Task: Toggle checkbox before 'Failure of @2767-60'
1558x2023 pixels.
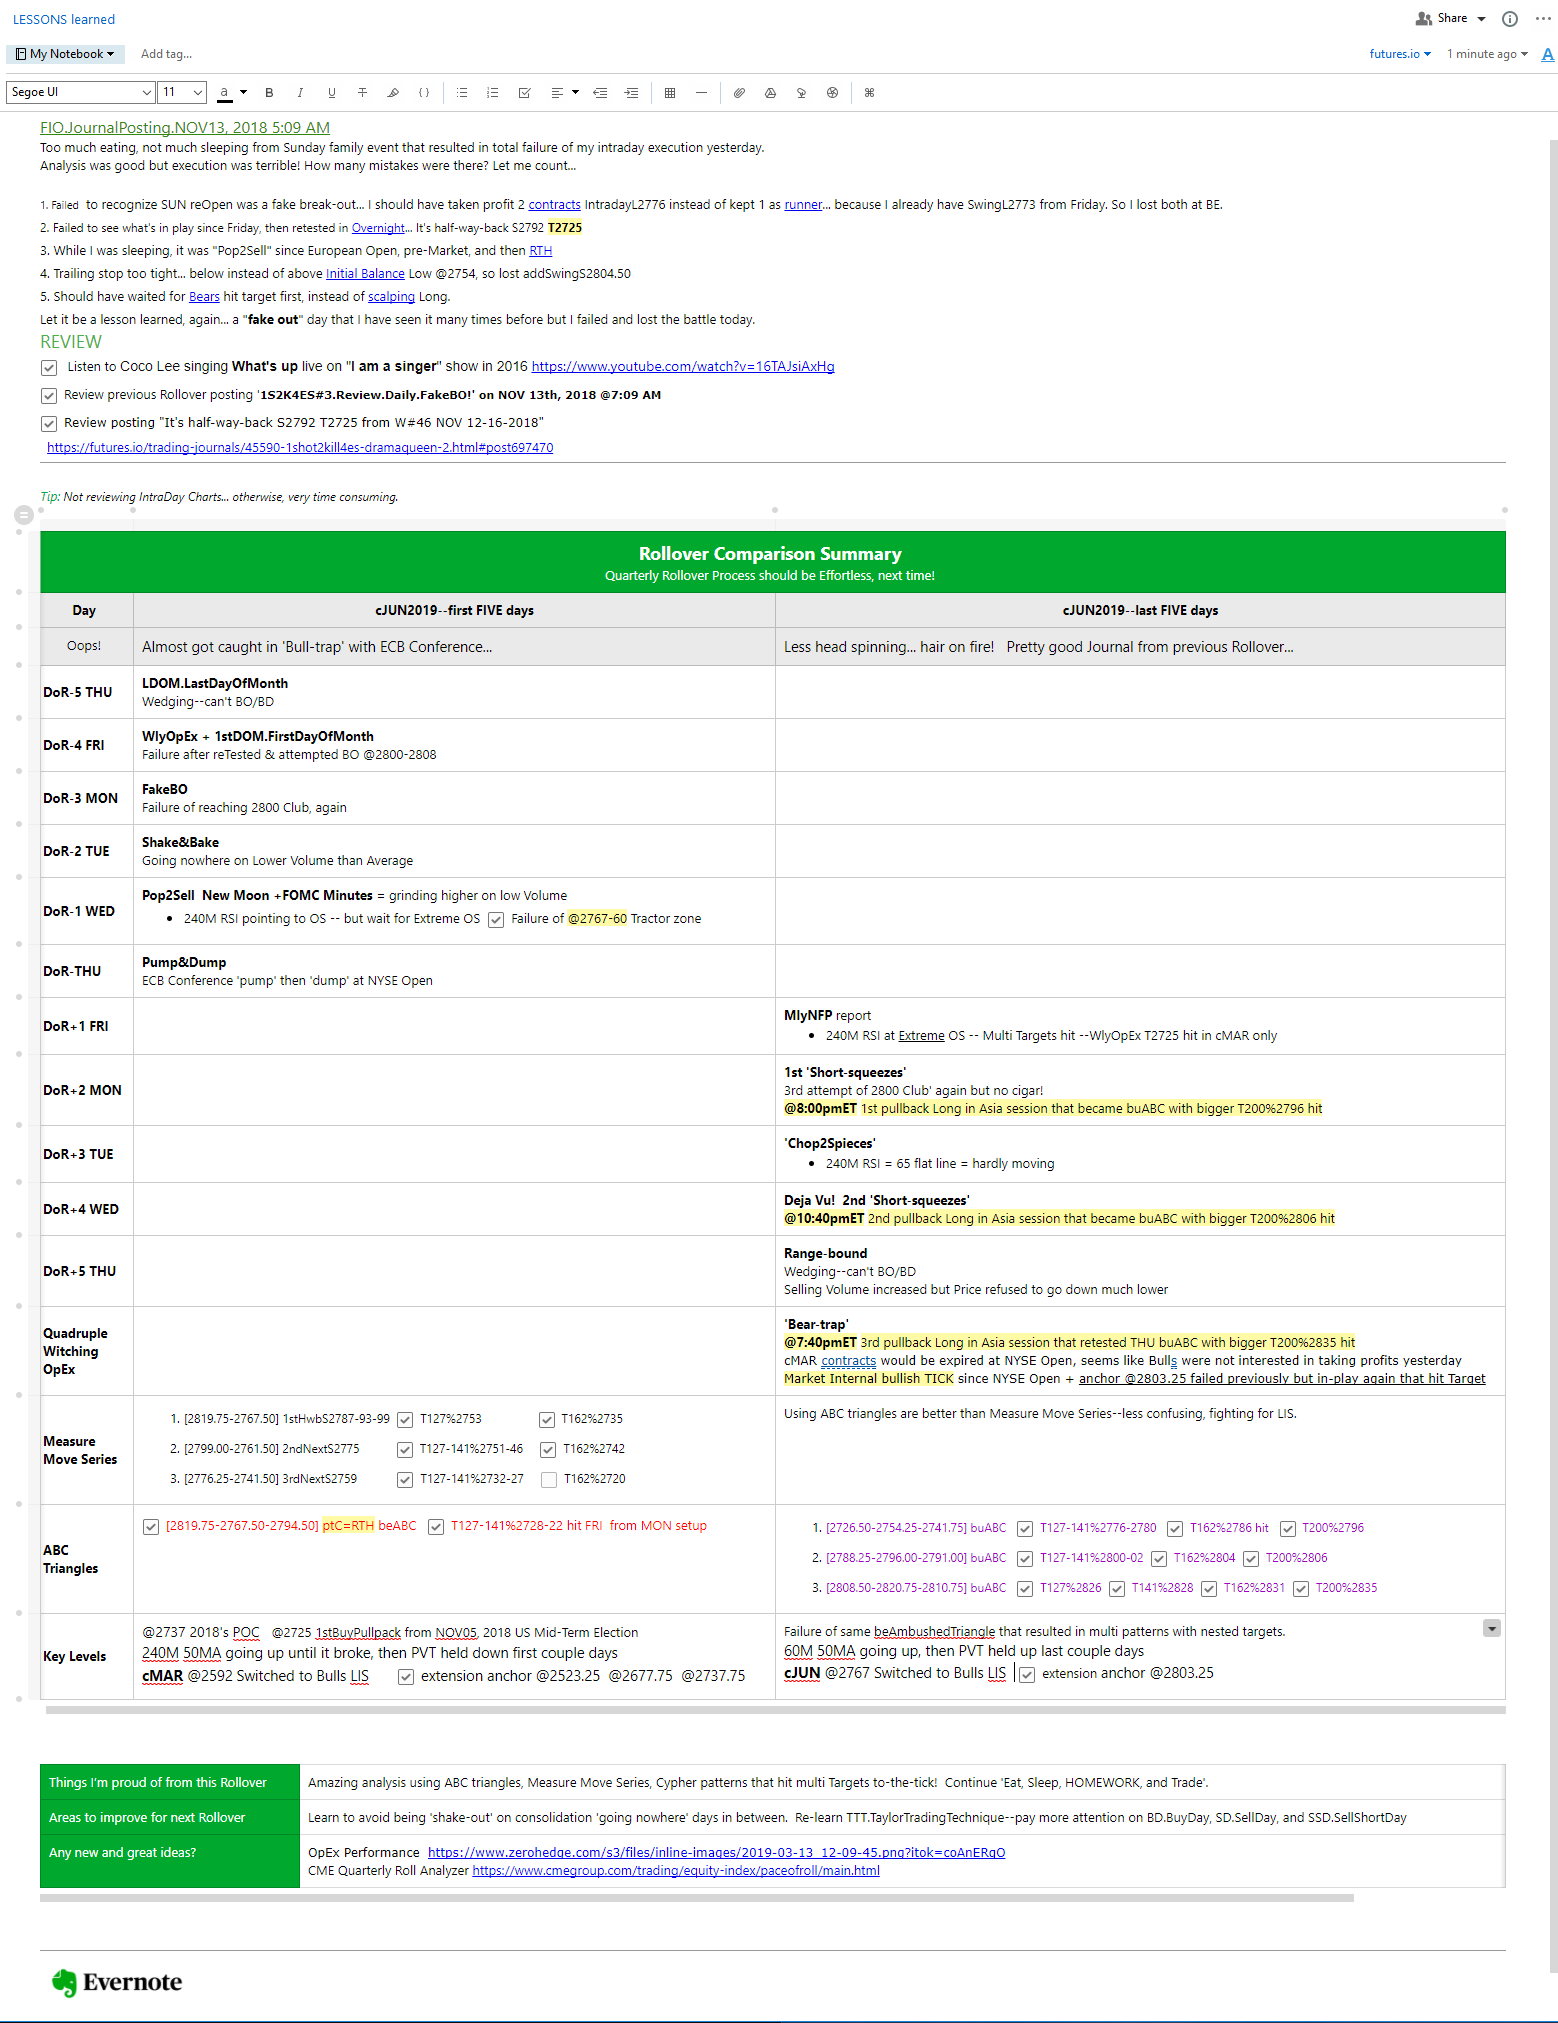Action: (496, 920)
